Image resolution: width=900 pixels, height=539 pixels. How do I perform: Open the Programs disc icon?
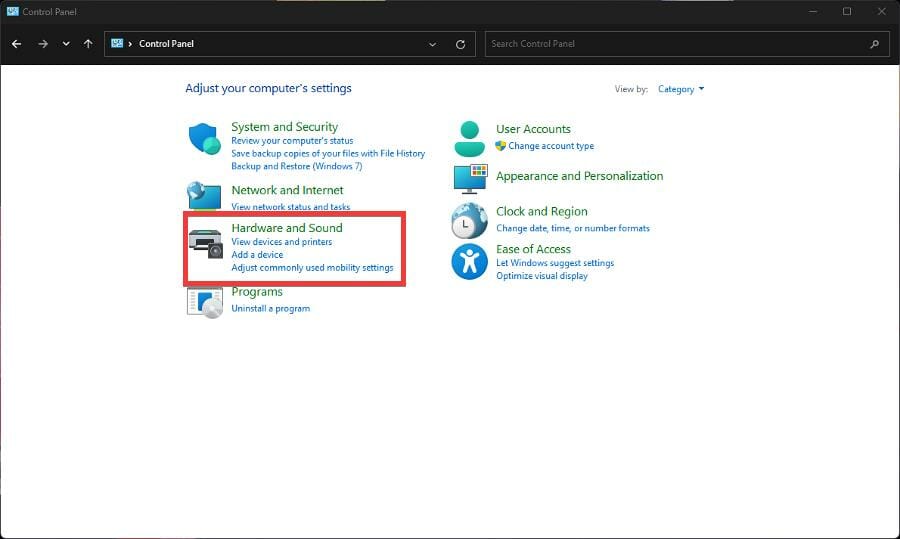[x=205, y=303]
